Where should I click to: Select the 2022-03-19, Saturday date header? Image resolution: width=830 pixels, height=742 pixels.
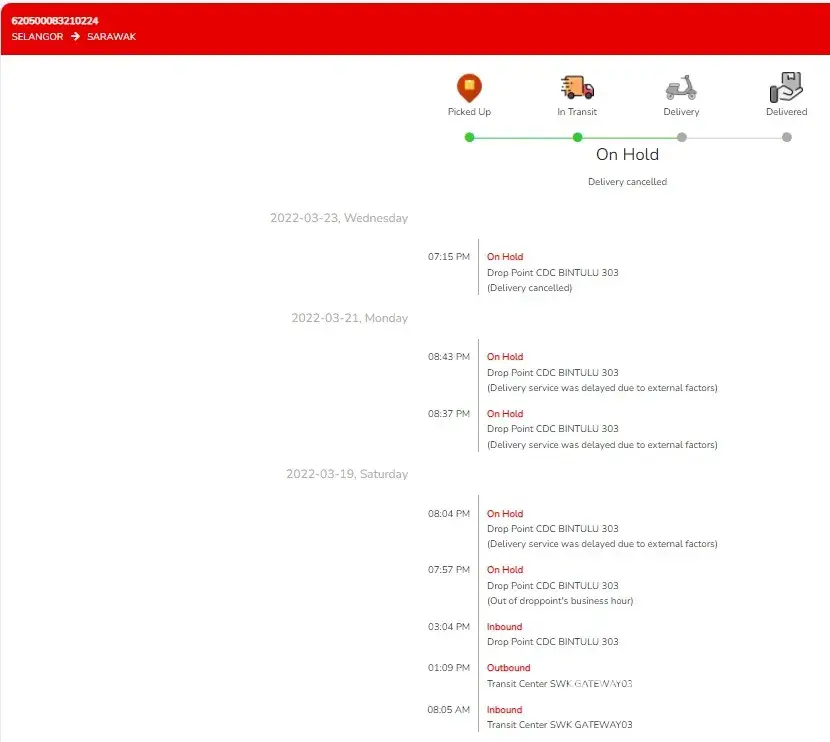(347, 474)
